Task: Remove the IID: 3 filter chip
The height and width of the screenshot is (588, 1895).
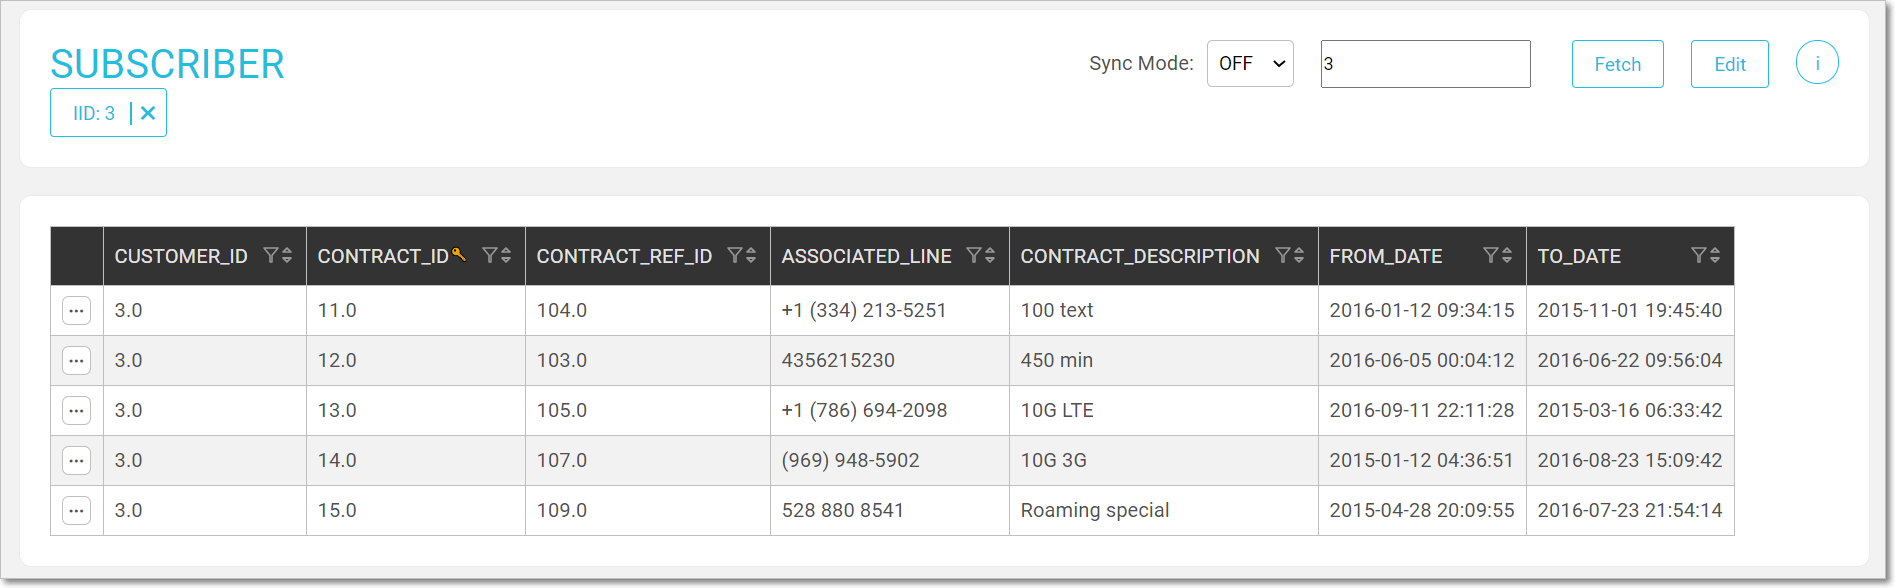Action: (148, 113)
